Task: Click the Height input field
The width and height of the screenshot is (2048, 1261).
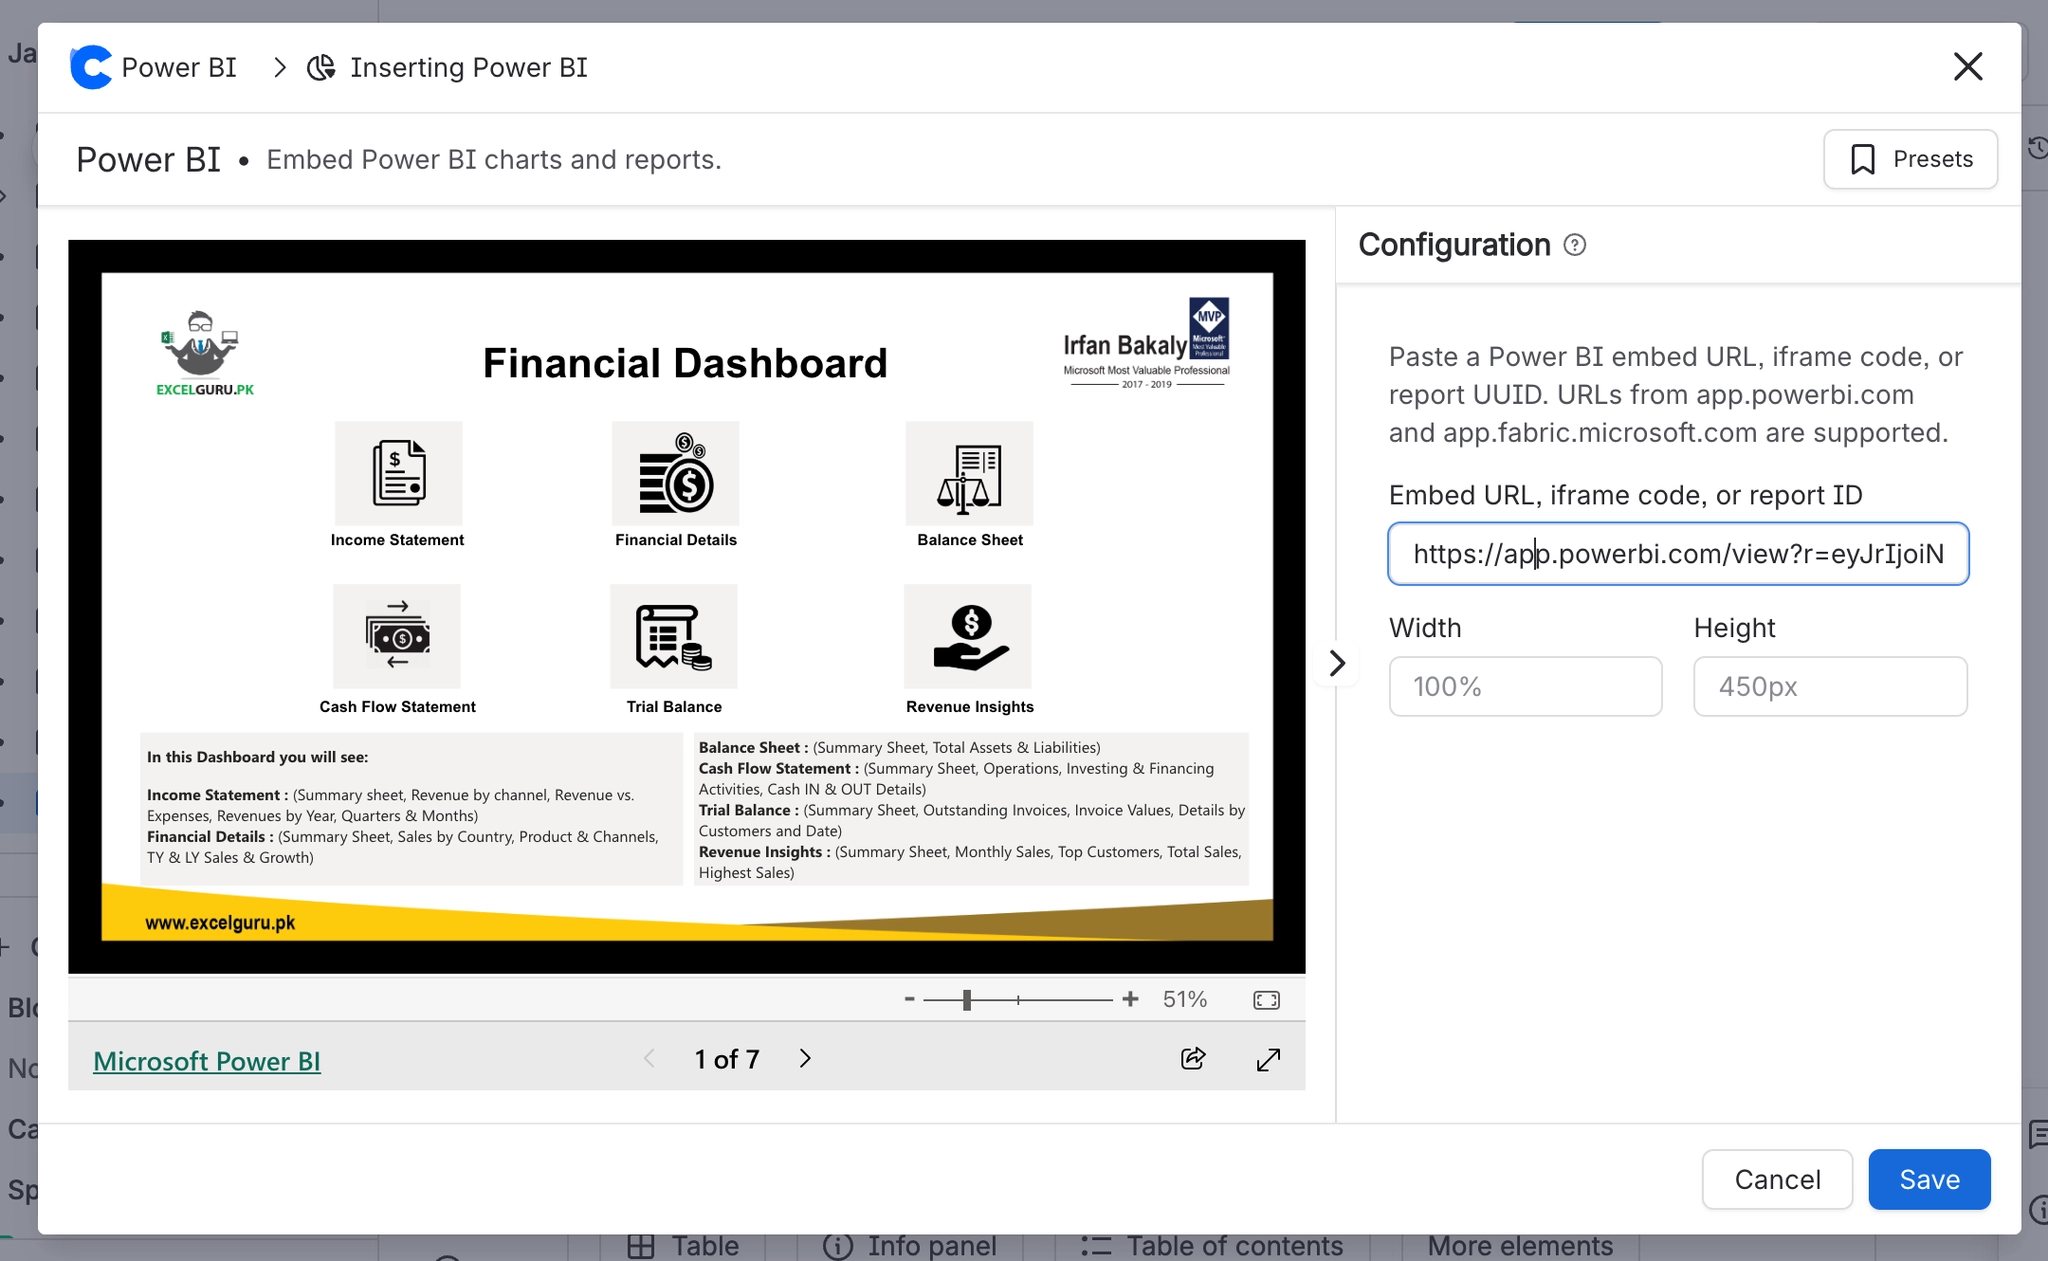Action: [x=1830, y=686]
